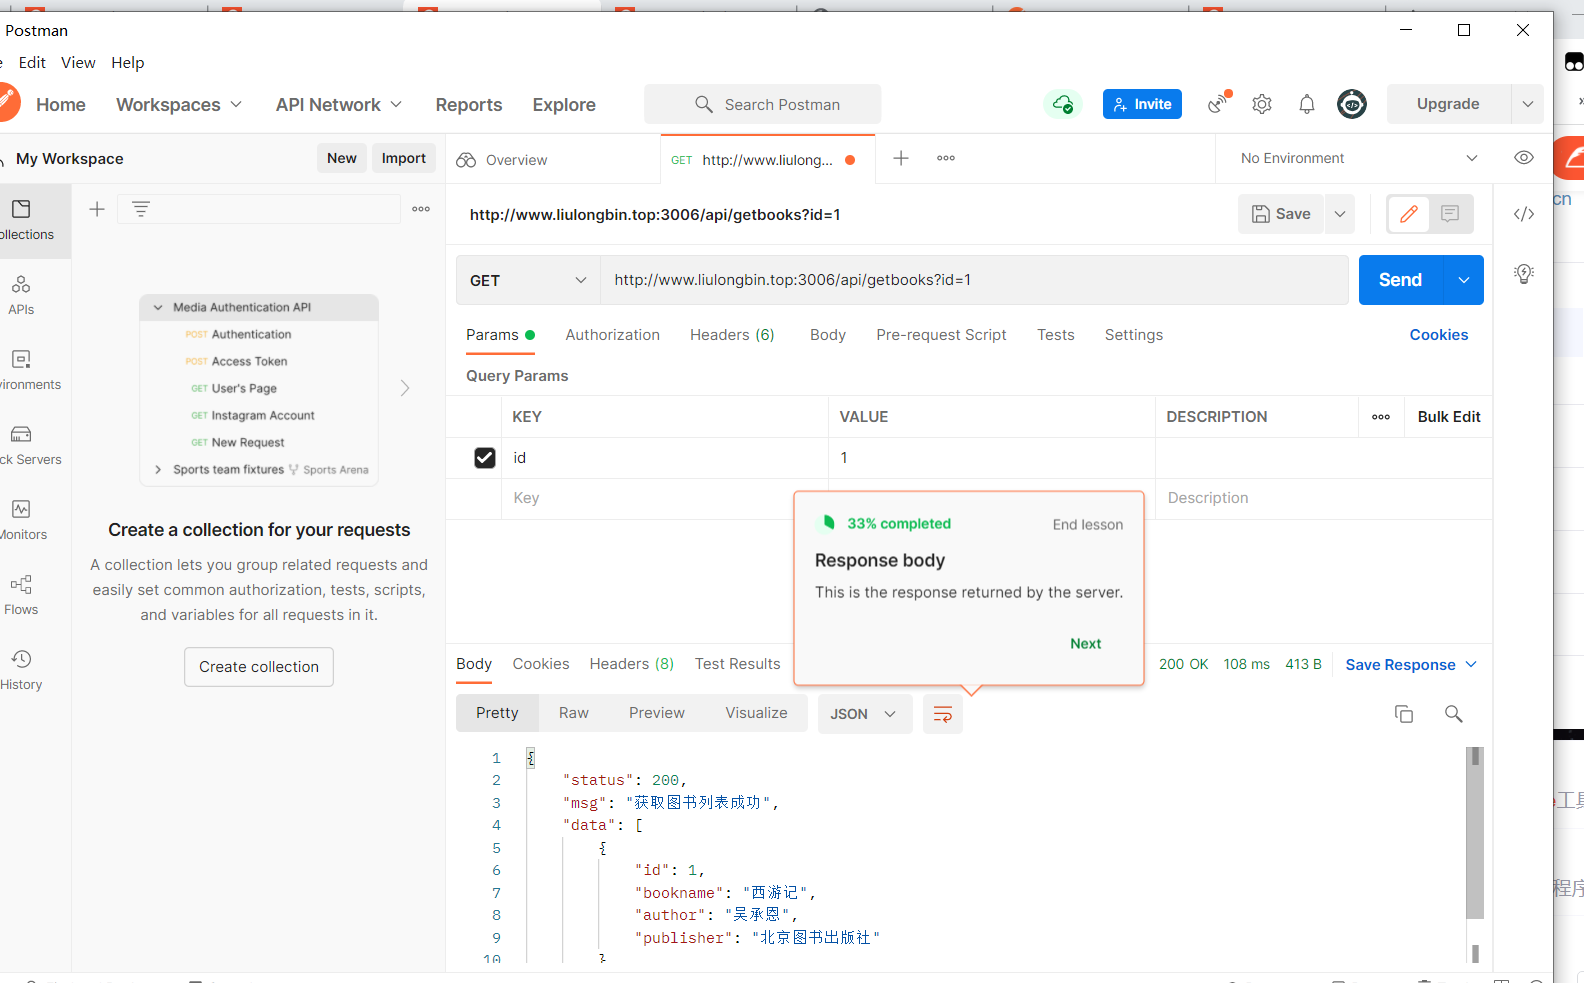Open the notifications bell icon
This screenshot has height=983, width=1584.
click(1307, 104)
